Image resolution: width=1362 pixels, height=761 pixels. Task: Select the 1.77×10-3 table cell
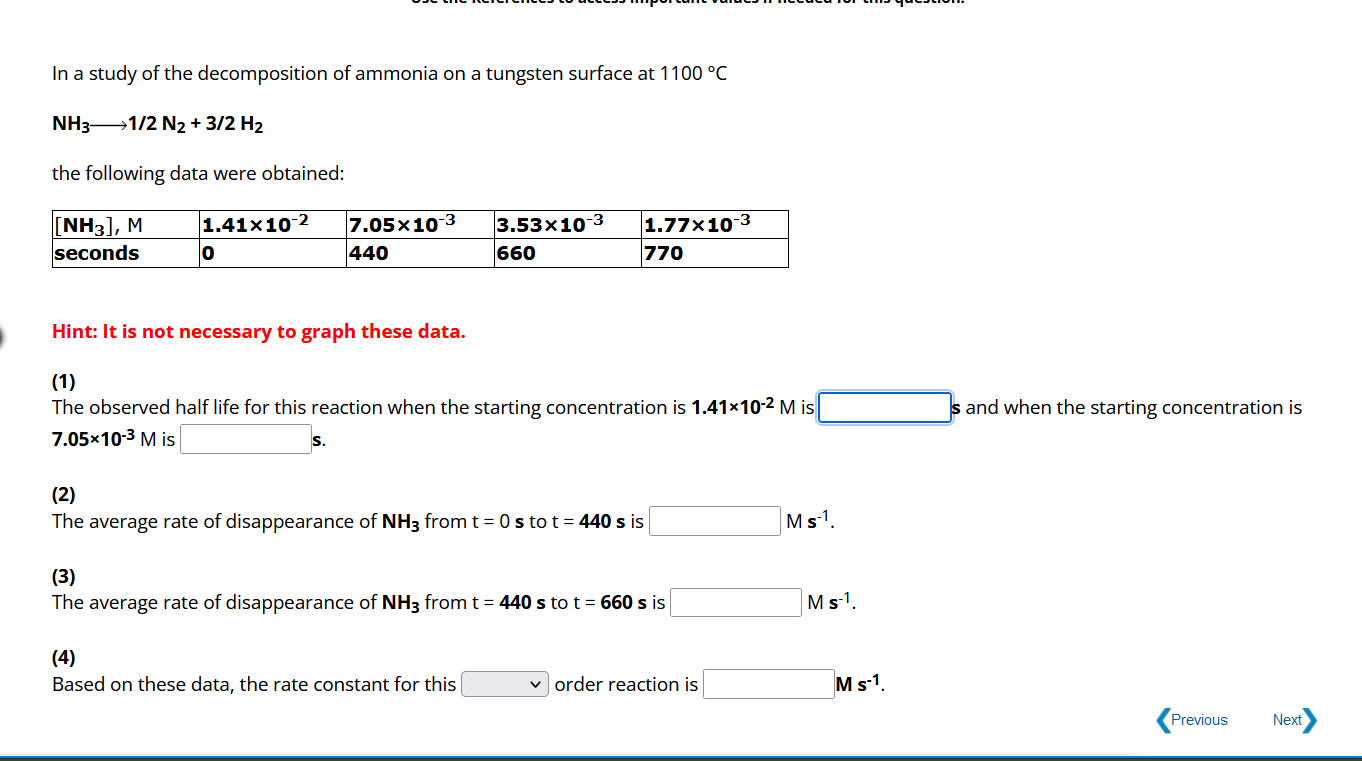(x=714, y=225)
